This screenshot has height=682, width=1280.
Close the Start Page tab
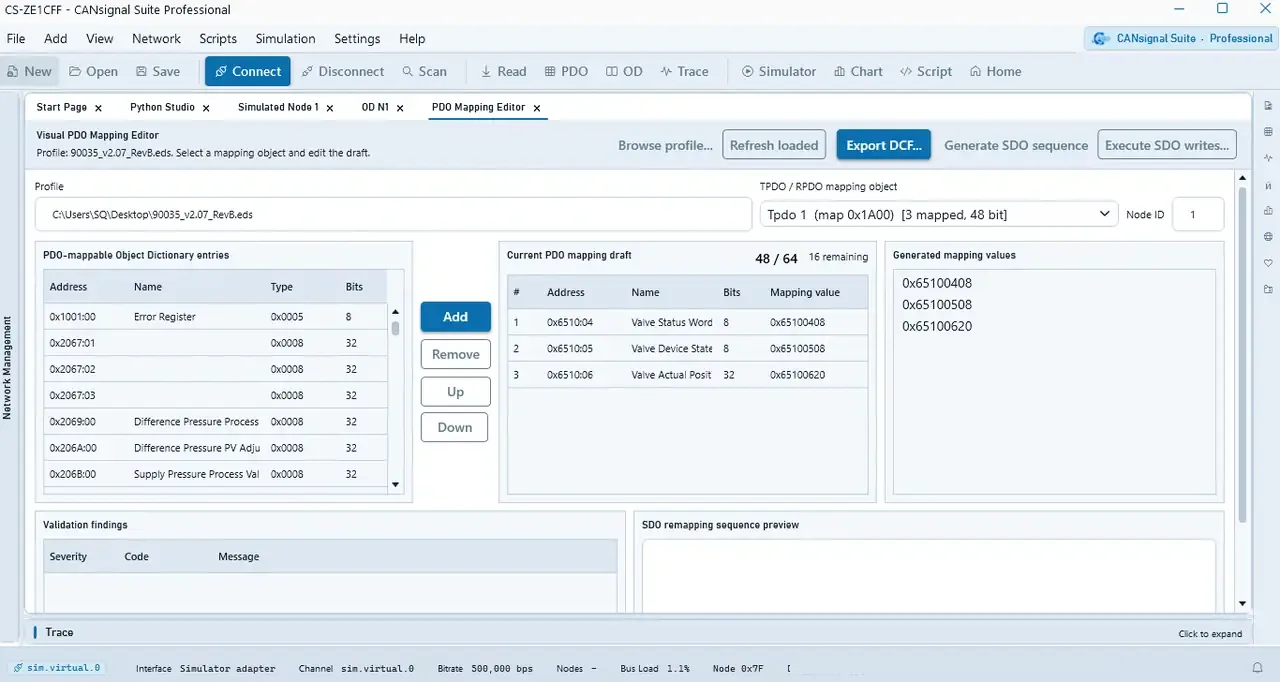click(98, 108)
